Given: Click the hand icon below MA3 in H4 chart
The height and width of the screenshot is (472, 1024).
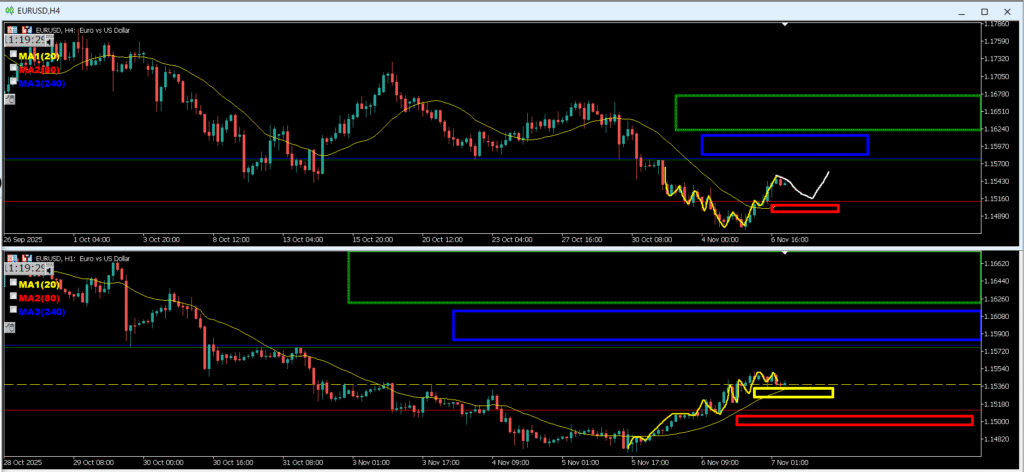Looking at the screenshot, I should click(11, 98).
